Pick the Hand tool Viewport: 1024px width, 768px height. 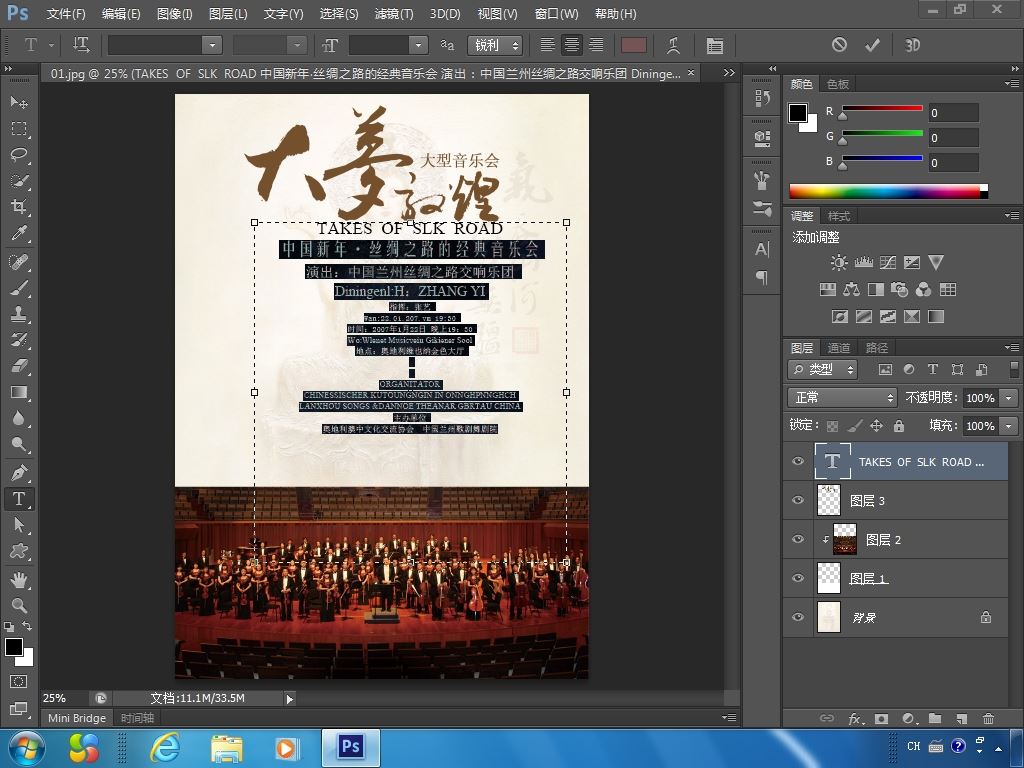click(19, 579)
